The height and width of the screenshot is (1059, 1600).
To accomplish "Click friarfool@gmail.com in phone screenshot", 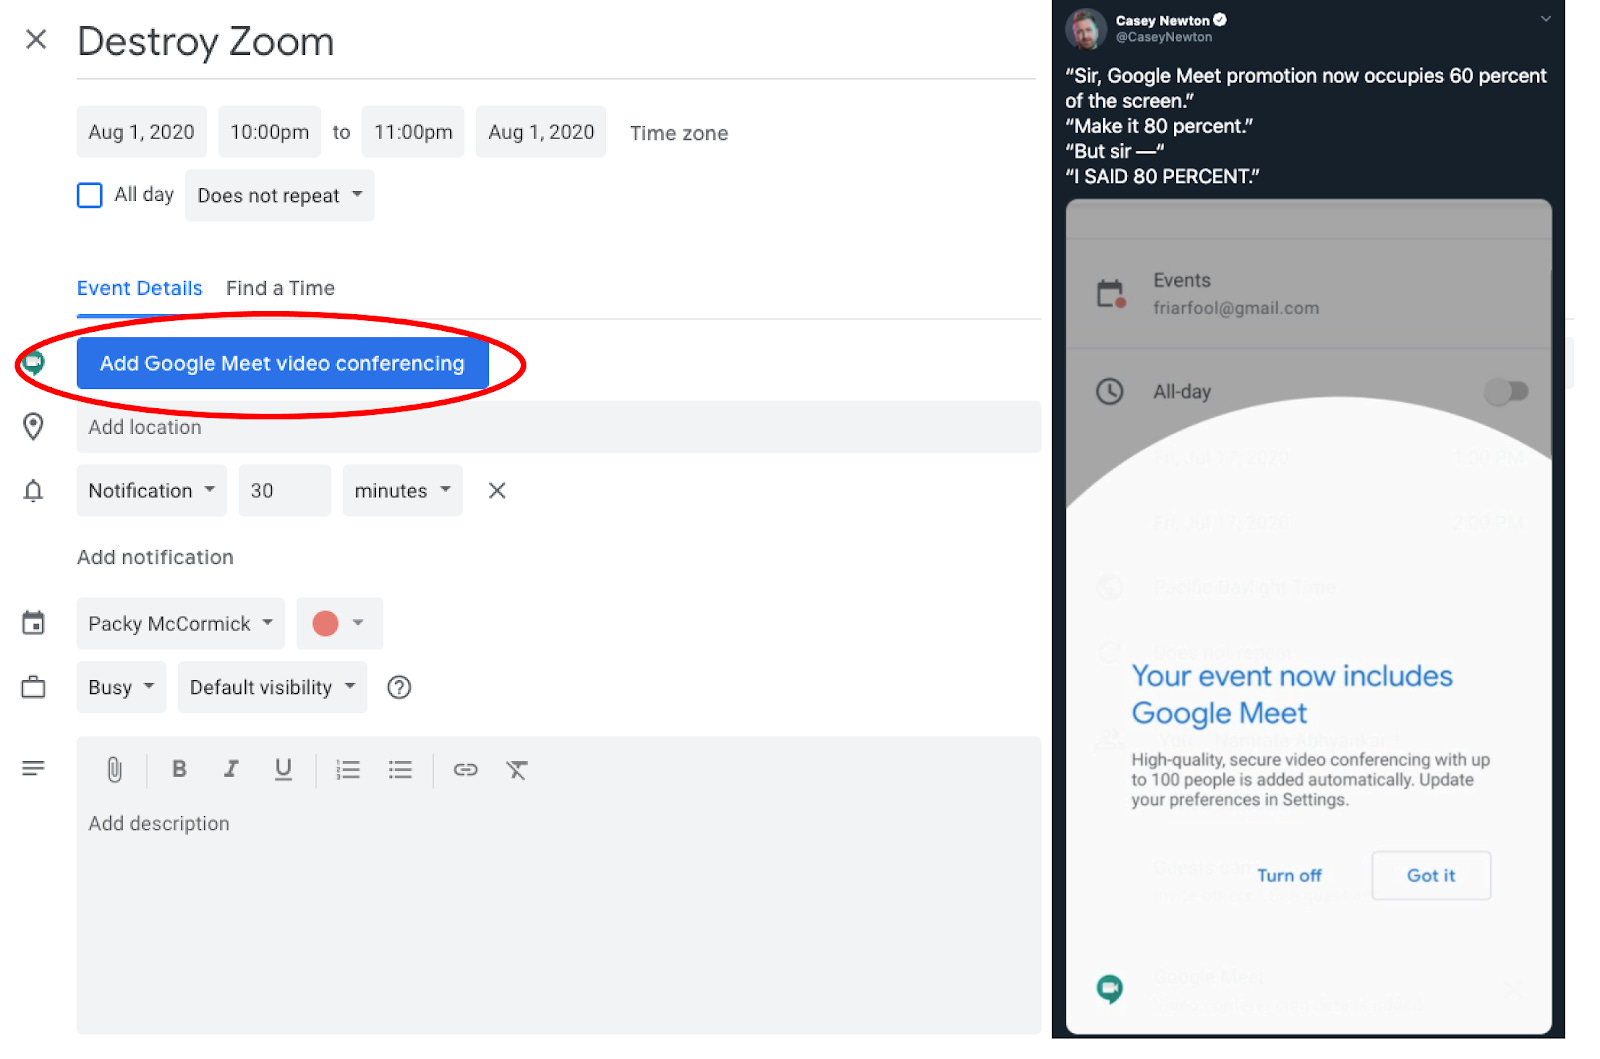I will click(x=1236, y=308).
